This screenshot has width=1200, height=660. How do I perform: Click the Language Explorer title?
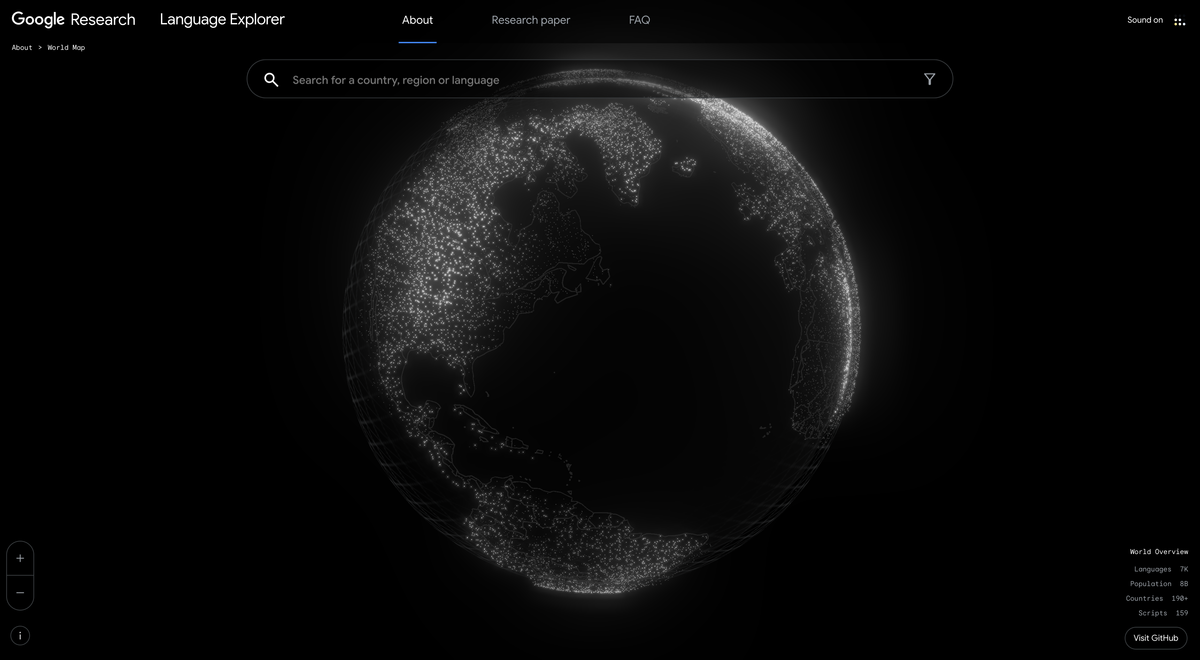pos(222,19)
